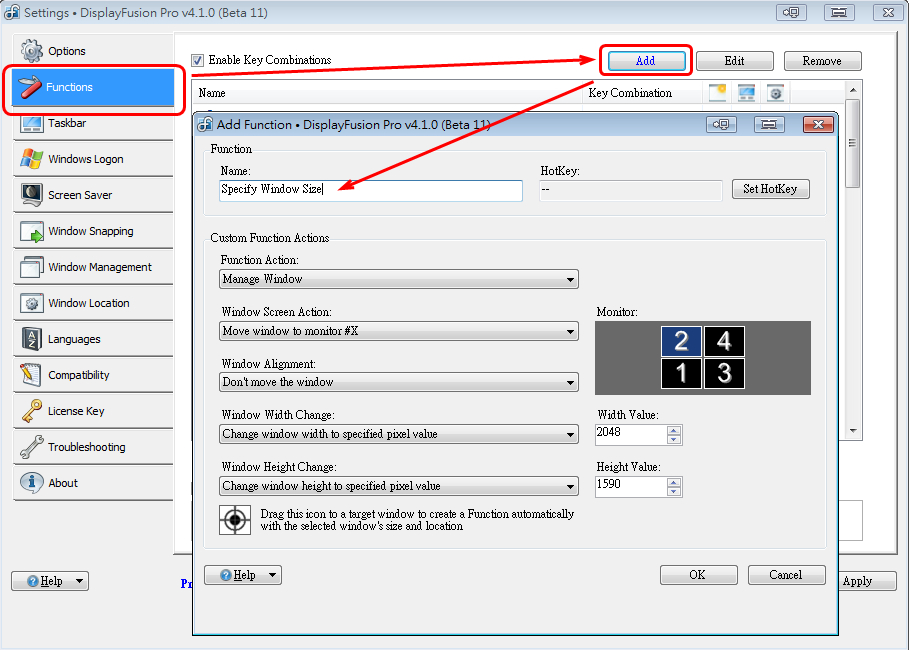Expand the Window Alignment dropdown
The image size is (909, 650).
(x=399, y=382)
